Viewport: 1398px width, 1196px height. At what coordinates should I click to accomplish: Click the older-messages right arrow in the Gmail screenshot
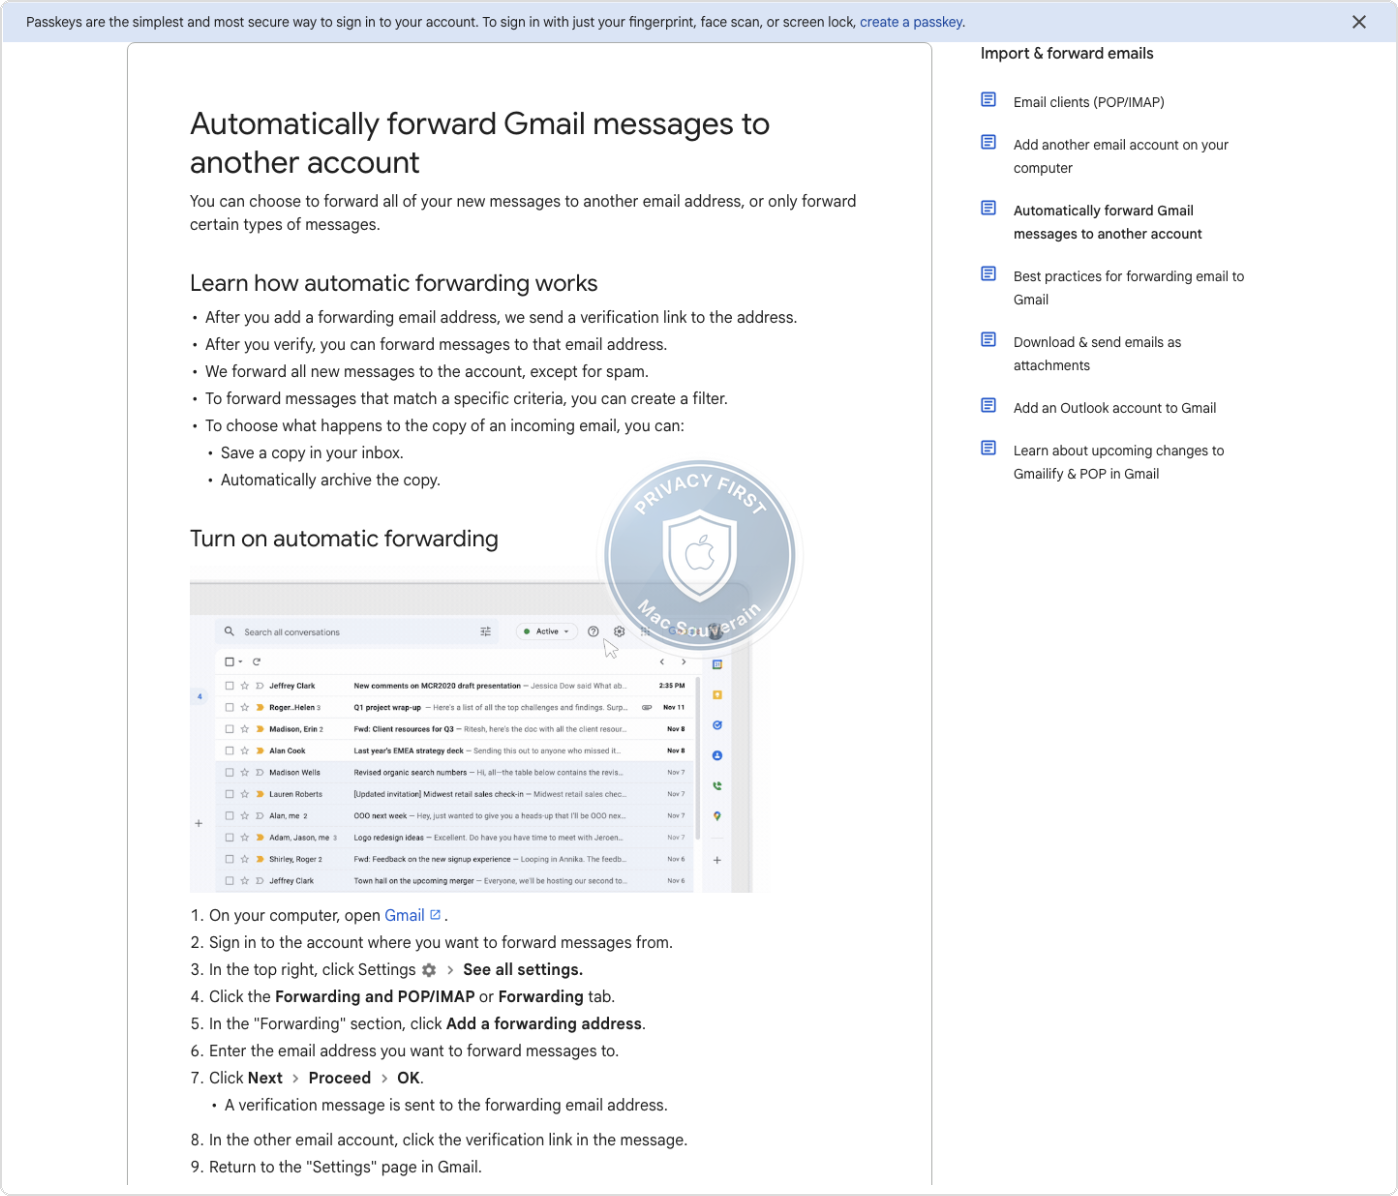point(684,662)
